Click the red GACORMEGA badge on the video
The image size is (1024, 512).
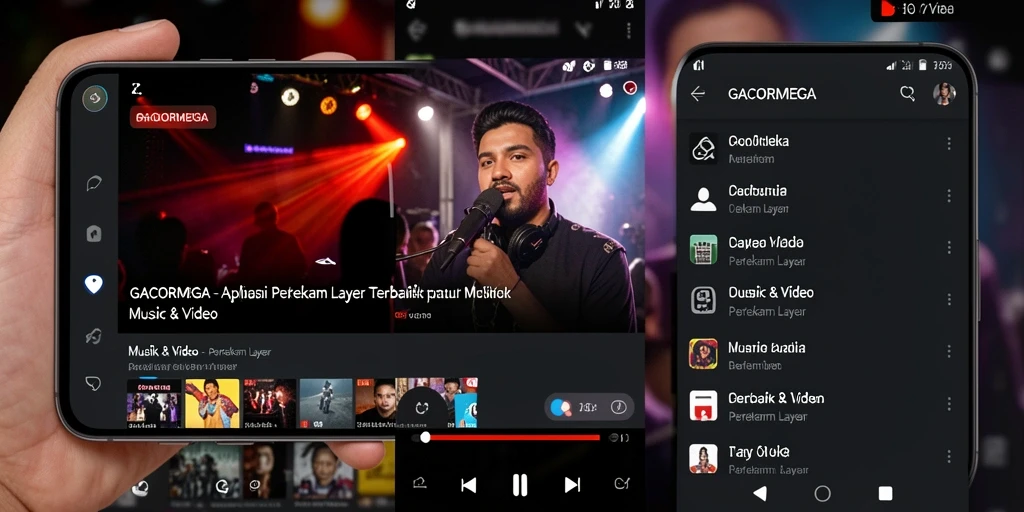click(x=172, y=117)
